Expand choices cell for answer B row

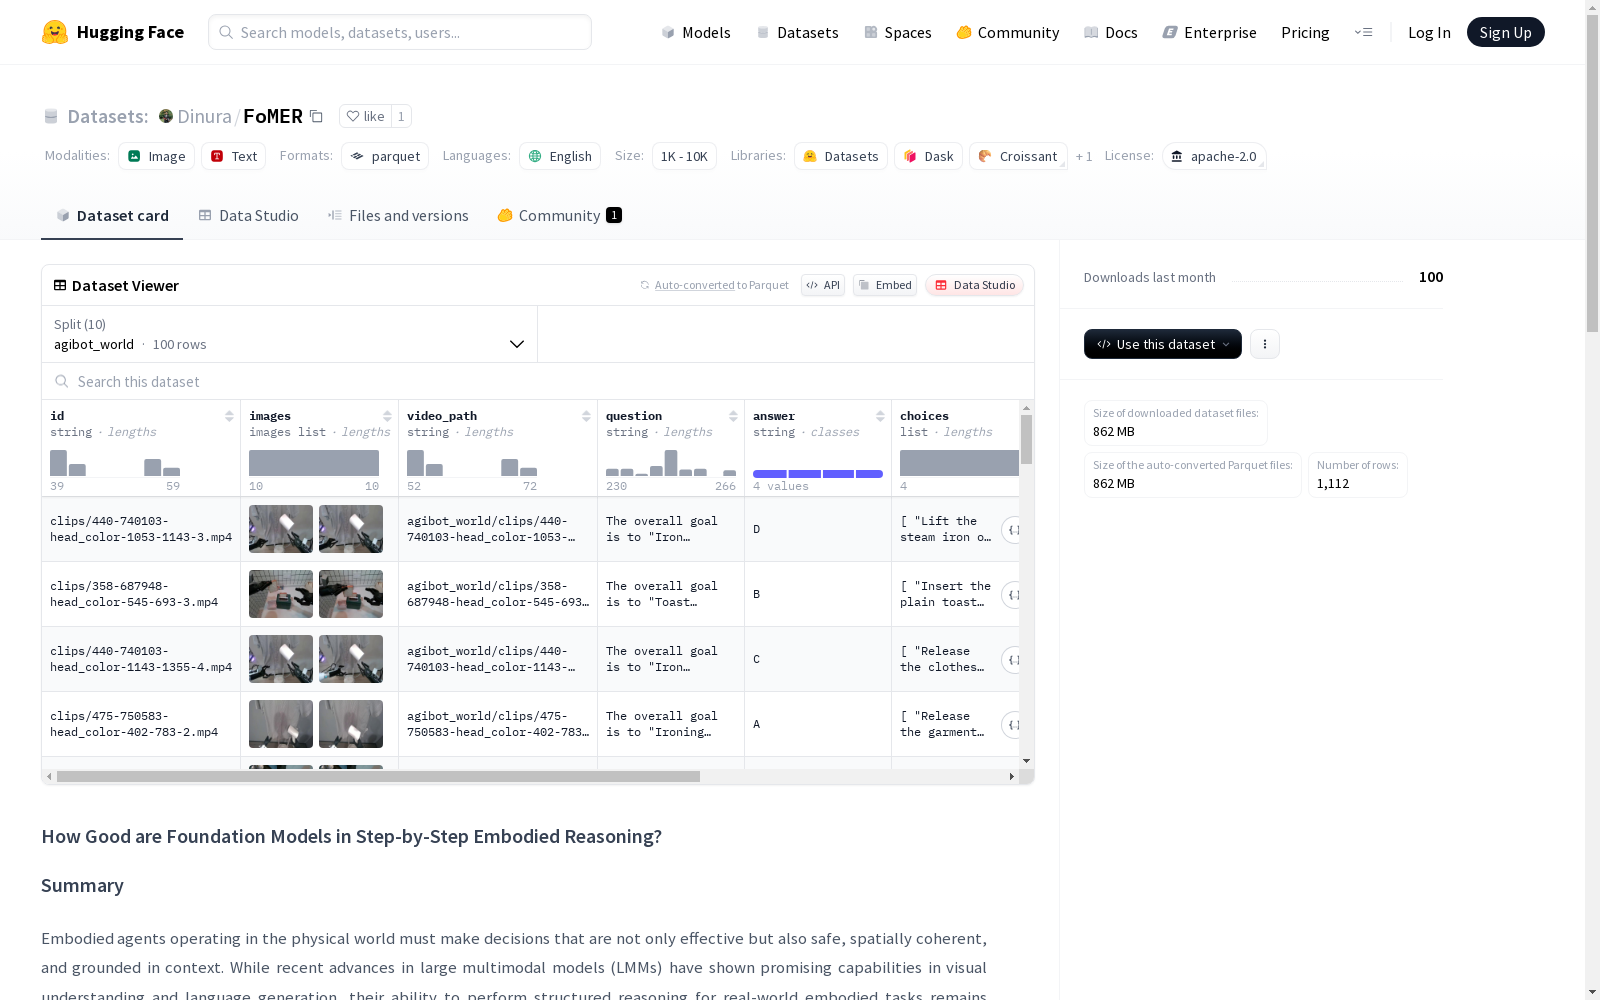coord(1011,595)
